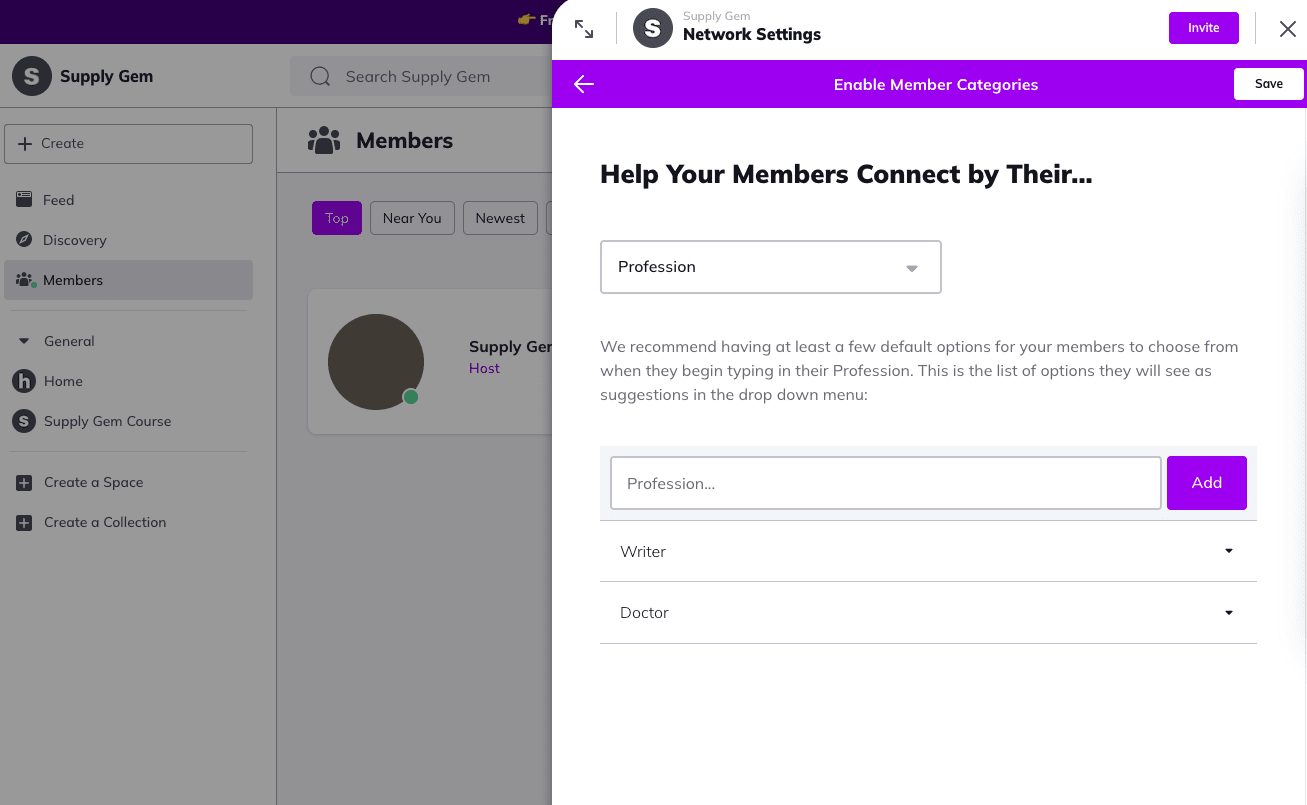This screenshot has height=805, width=1307.
Task: Click the Save button
Action: pos(1268,84)
